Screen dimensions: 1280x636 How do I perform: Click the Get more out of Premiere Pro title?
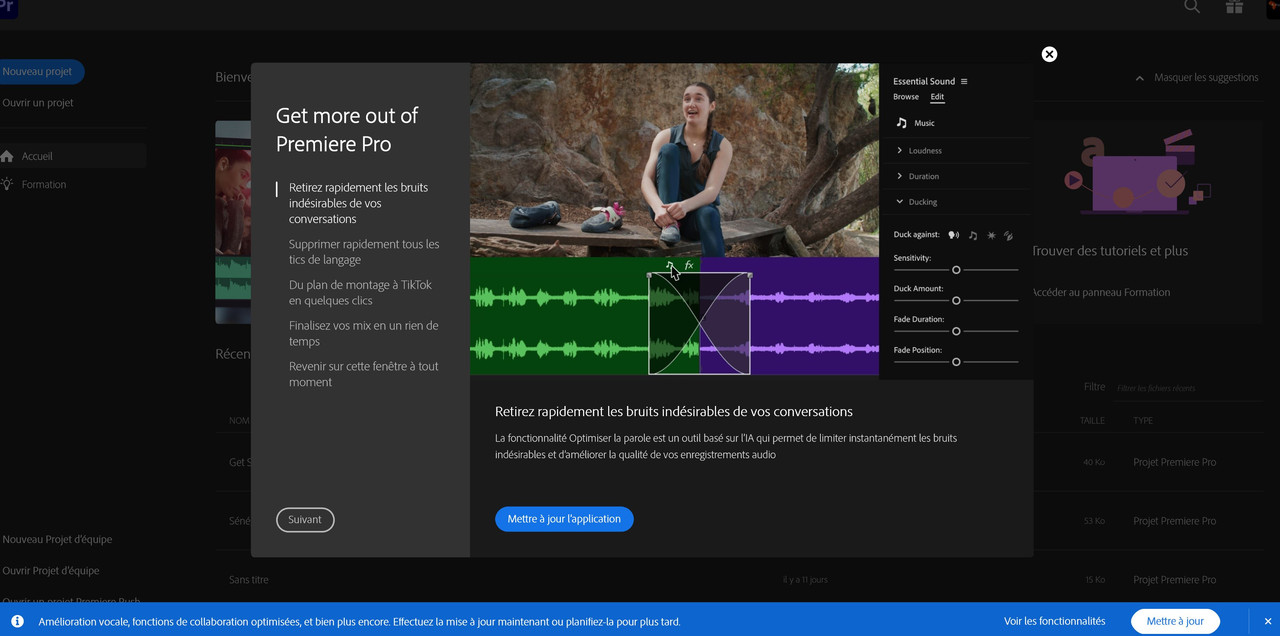pos(347,130)
